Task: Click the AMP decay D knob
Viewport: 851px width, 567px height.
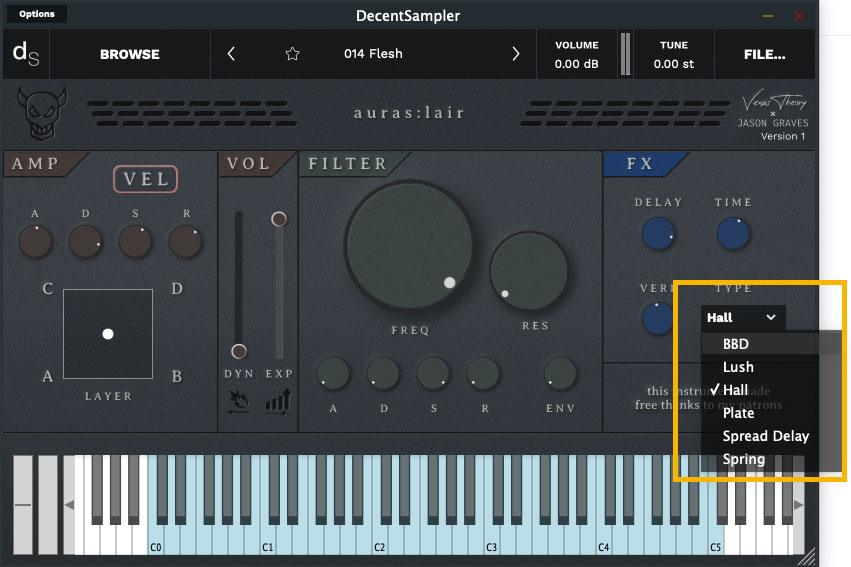Action: pyautogui.click(x=85, y=241)
